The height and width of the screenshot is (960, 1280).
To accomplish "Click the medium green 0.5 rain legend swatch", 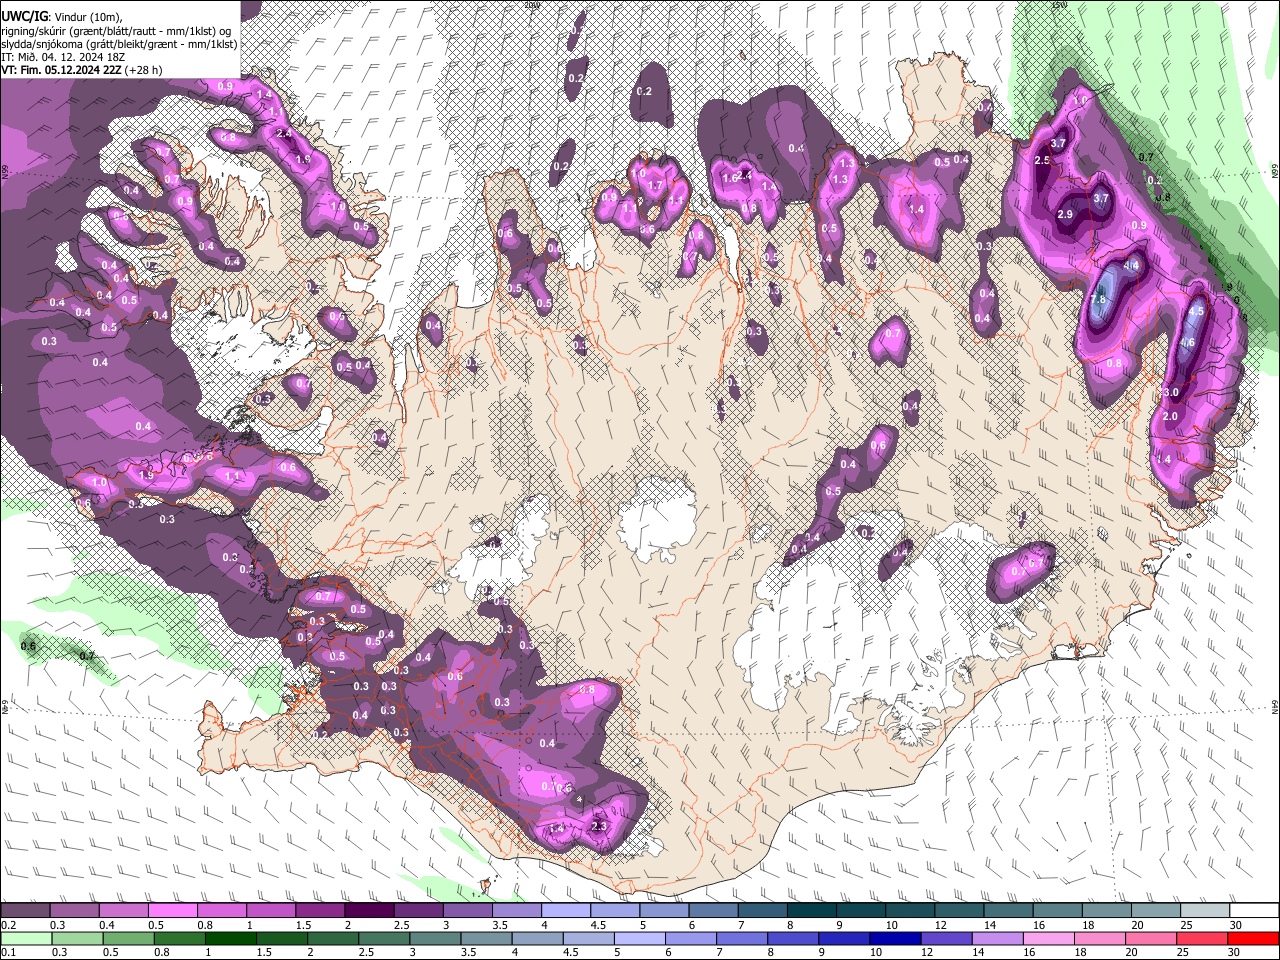I will tap(128, 938).
